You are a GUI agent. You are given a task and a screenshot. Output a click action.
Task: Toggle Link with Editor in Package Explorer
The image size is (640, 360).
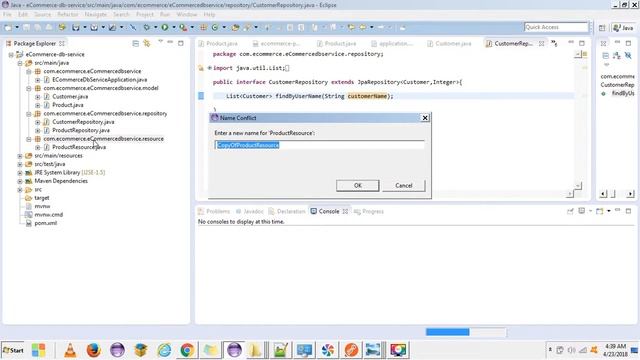(x=147, y=43)
